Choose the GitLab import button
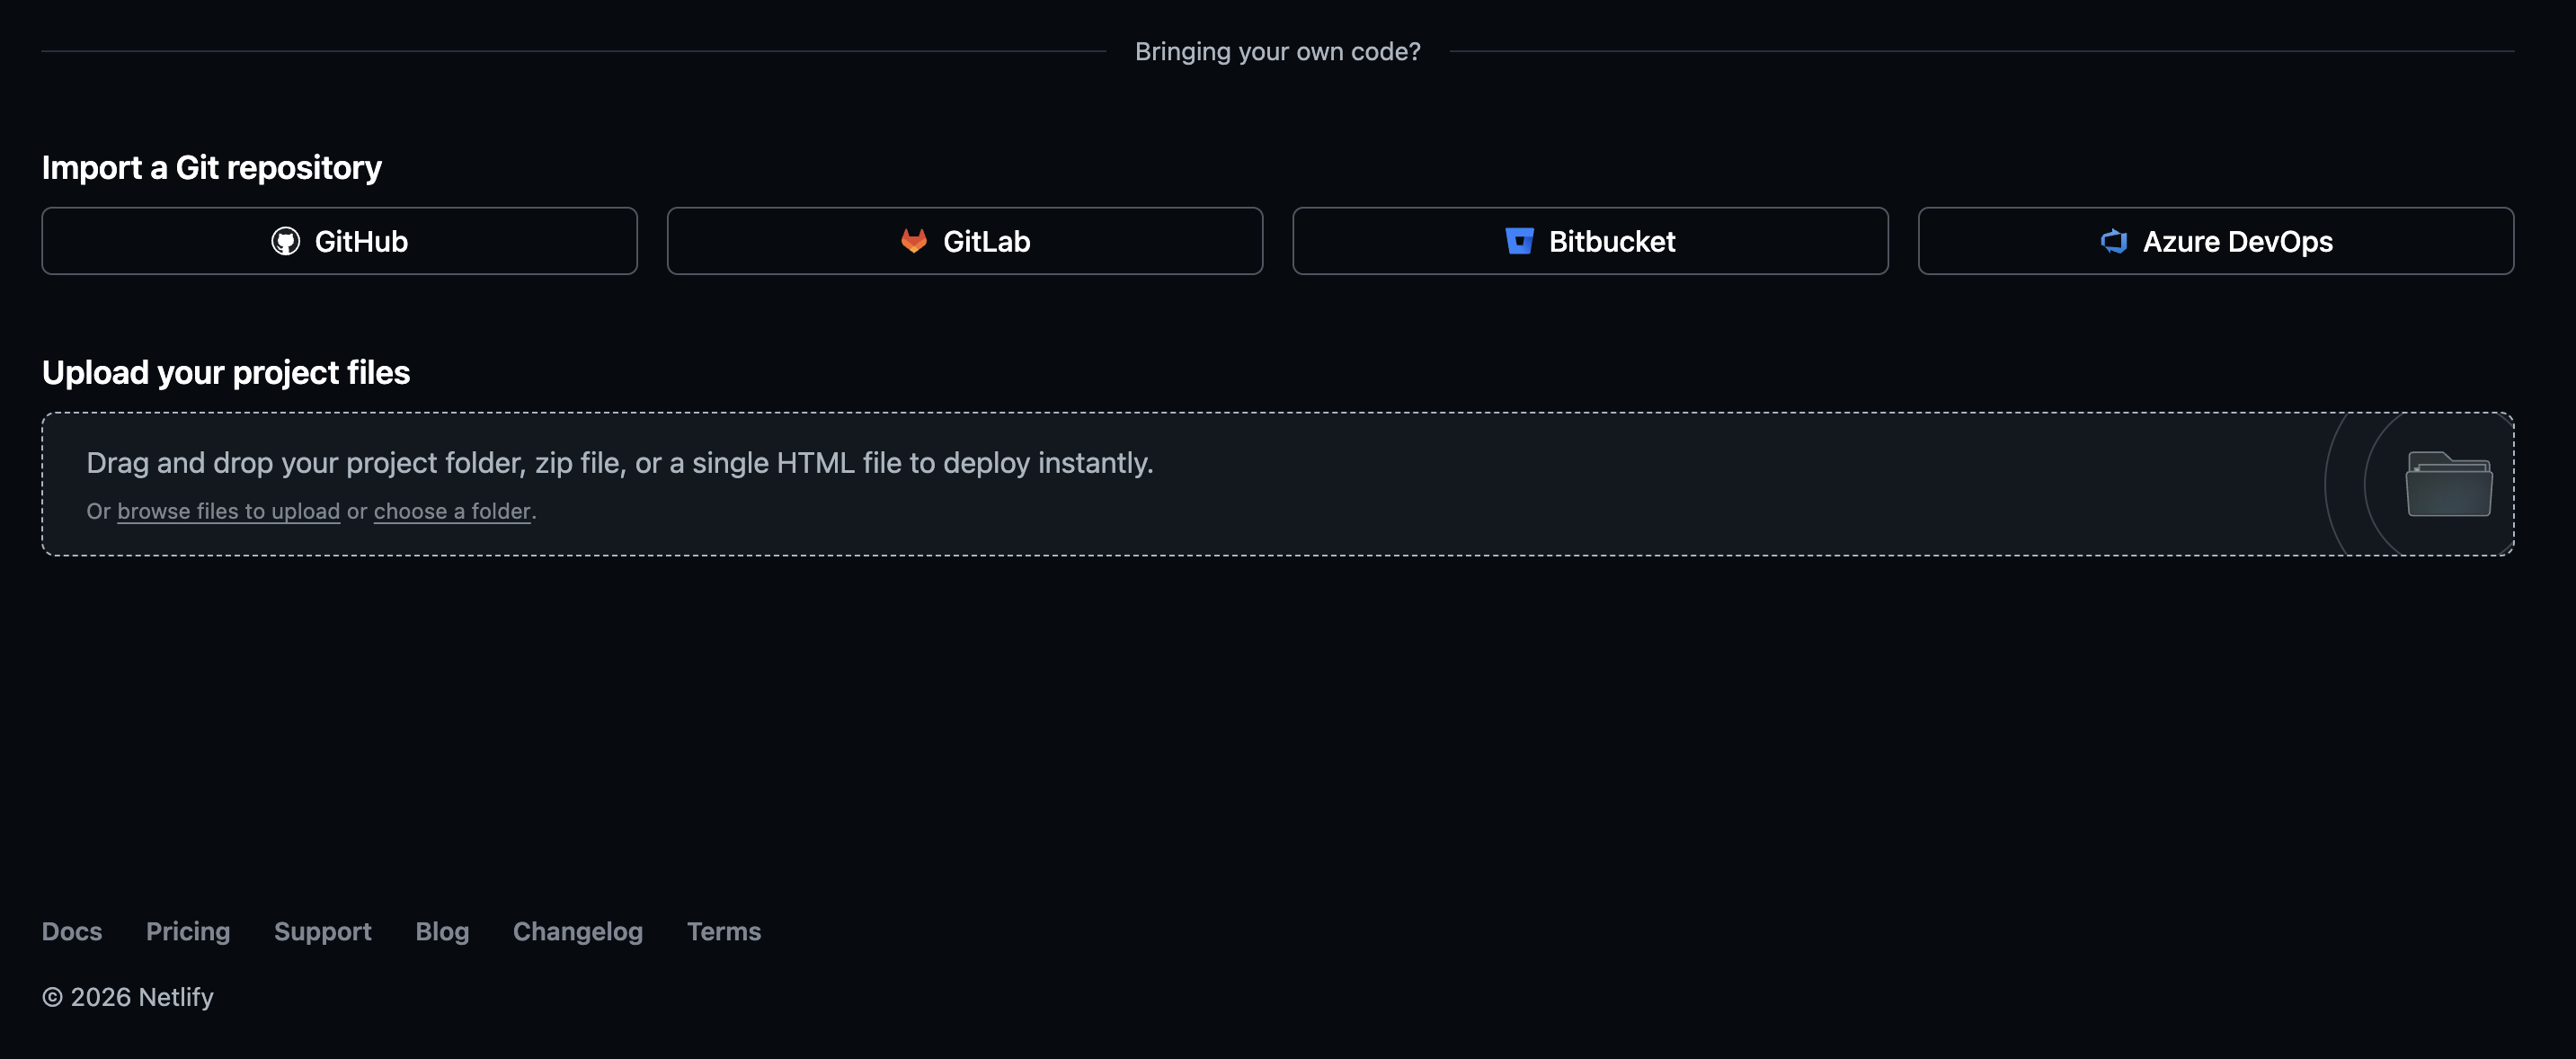This screenshot has width=2576, height=1059. coord(964,241)
